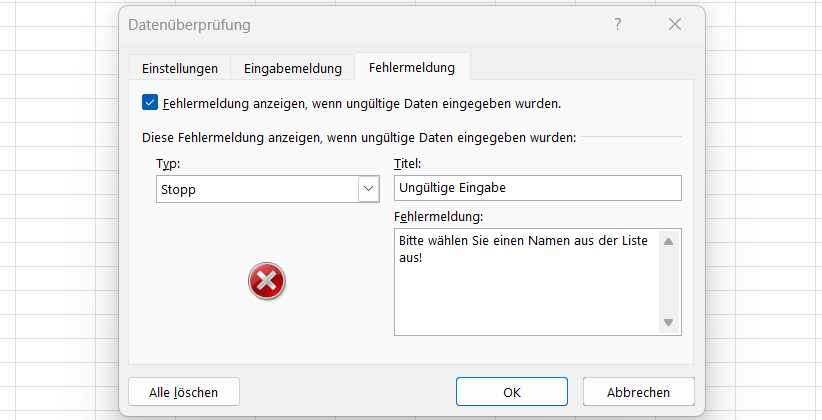
Task: Select the Fehlermeldung tab
Action: click(412, 67)
